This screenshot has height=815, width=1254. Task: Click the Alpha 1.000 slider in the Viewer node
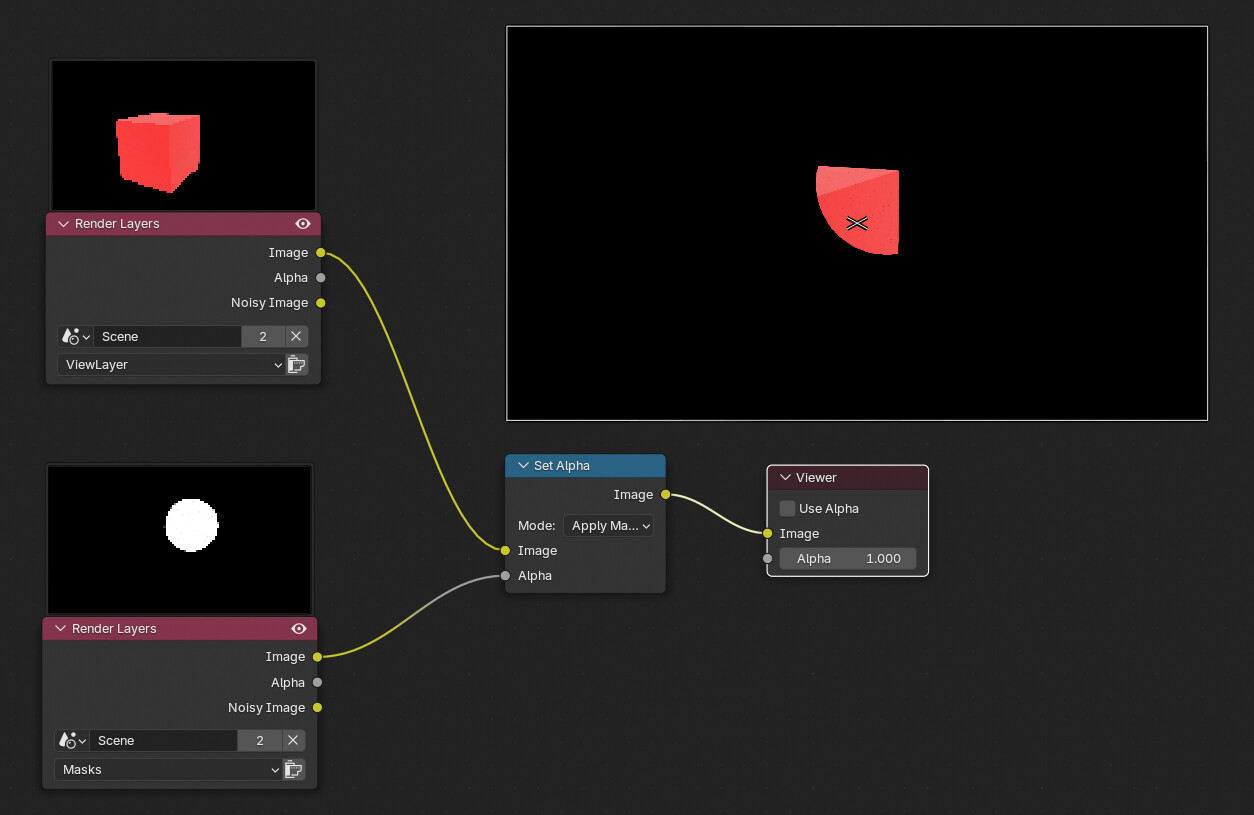click(848, 559)
